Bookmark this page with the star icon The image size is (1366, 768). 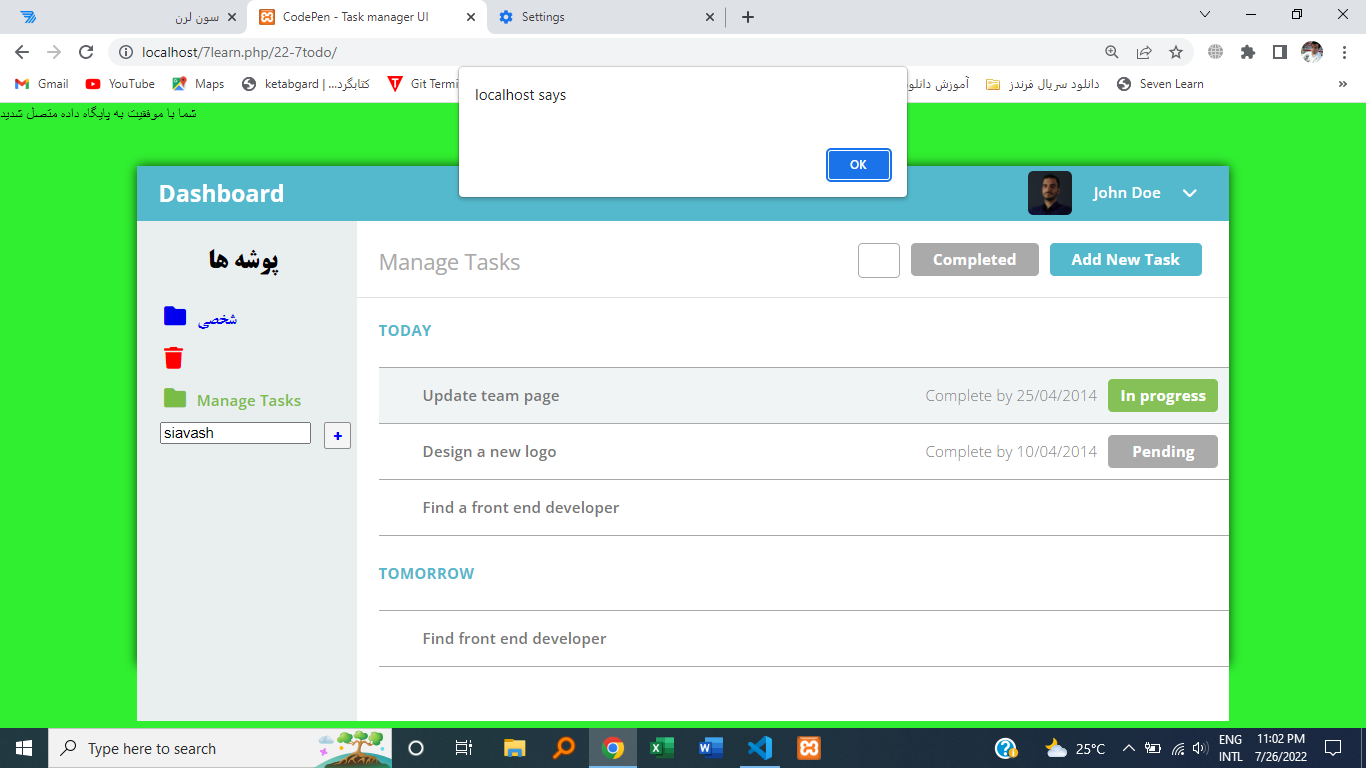point(1176,52)
